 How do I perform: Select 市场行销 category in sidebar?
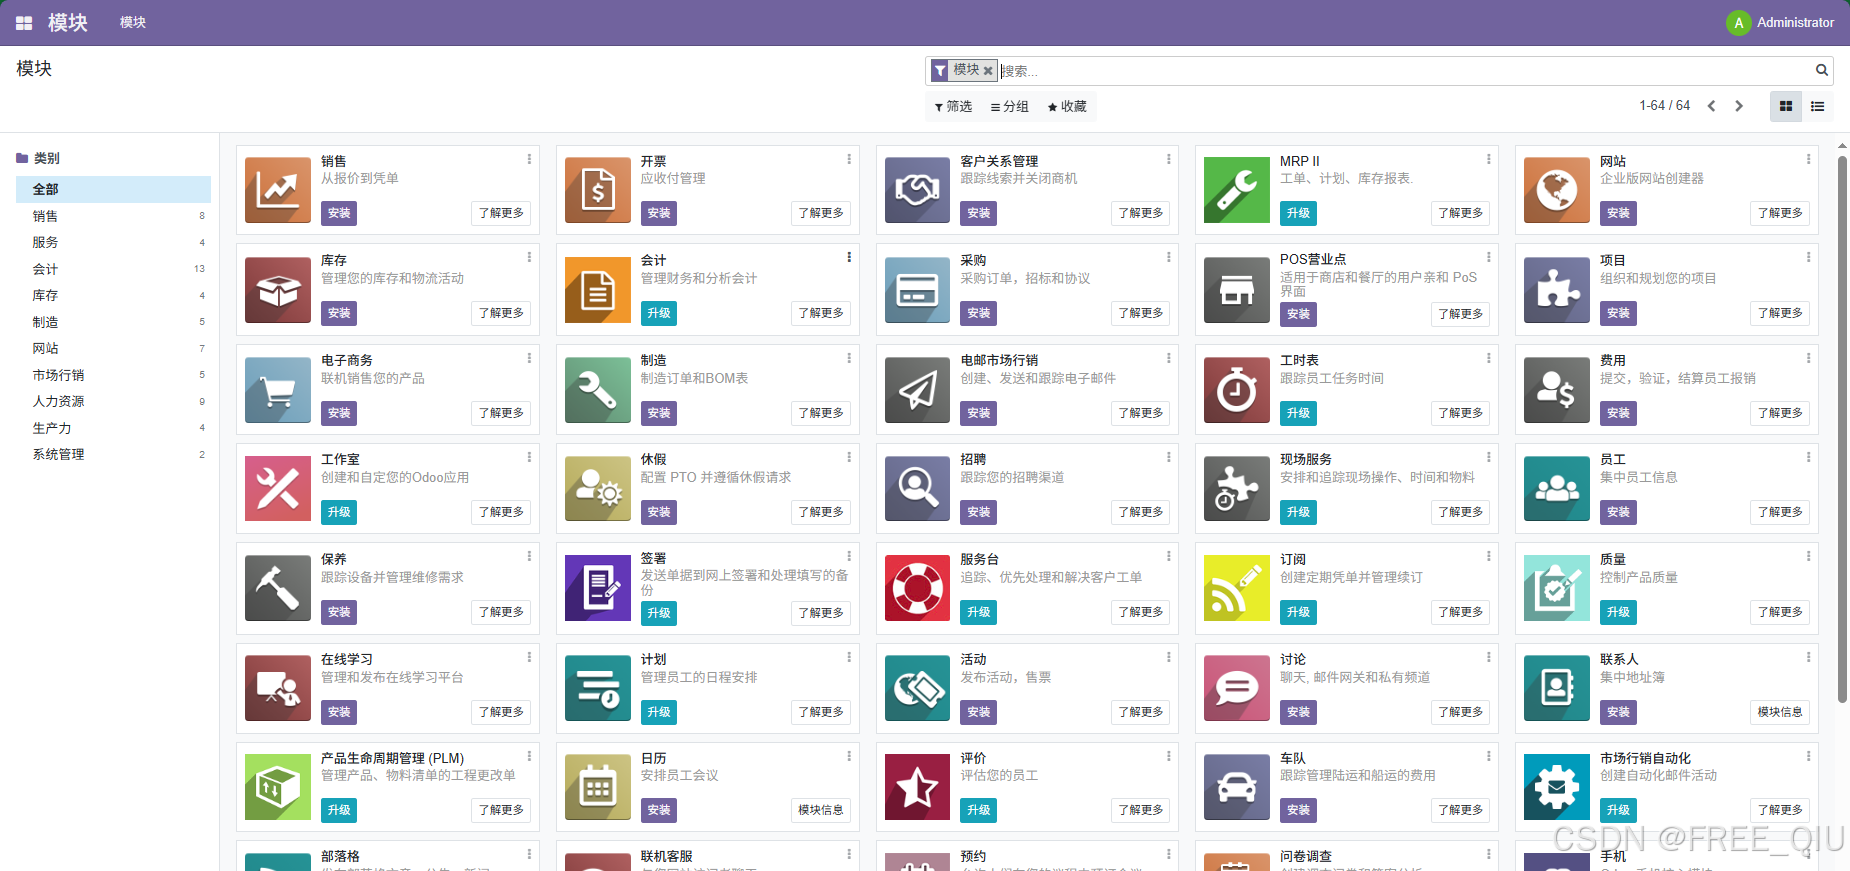pos(113,375)
